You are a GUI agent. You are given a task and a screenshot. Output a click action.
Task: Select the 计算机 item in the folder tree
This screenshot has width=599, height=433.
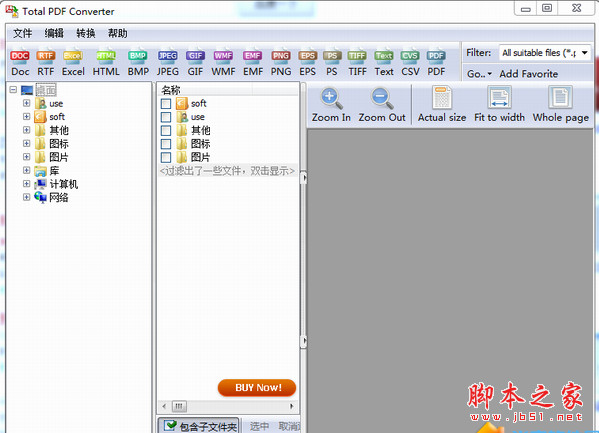tap(63, 184)
